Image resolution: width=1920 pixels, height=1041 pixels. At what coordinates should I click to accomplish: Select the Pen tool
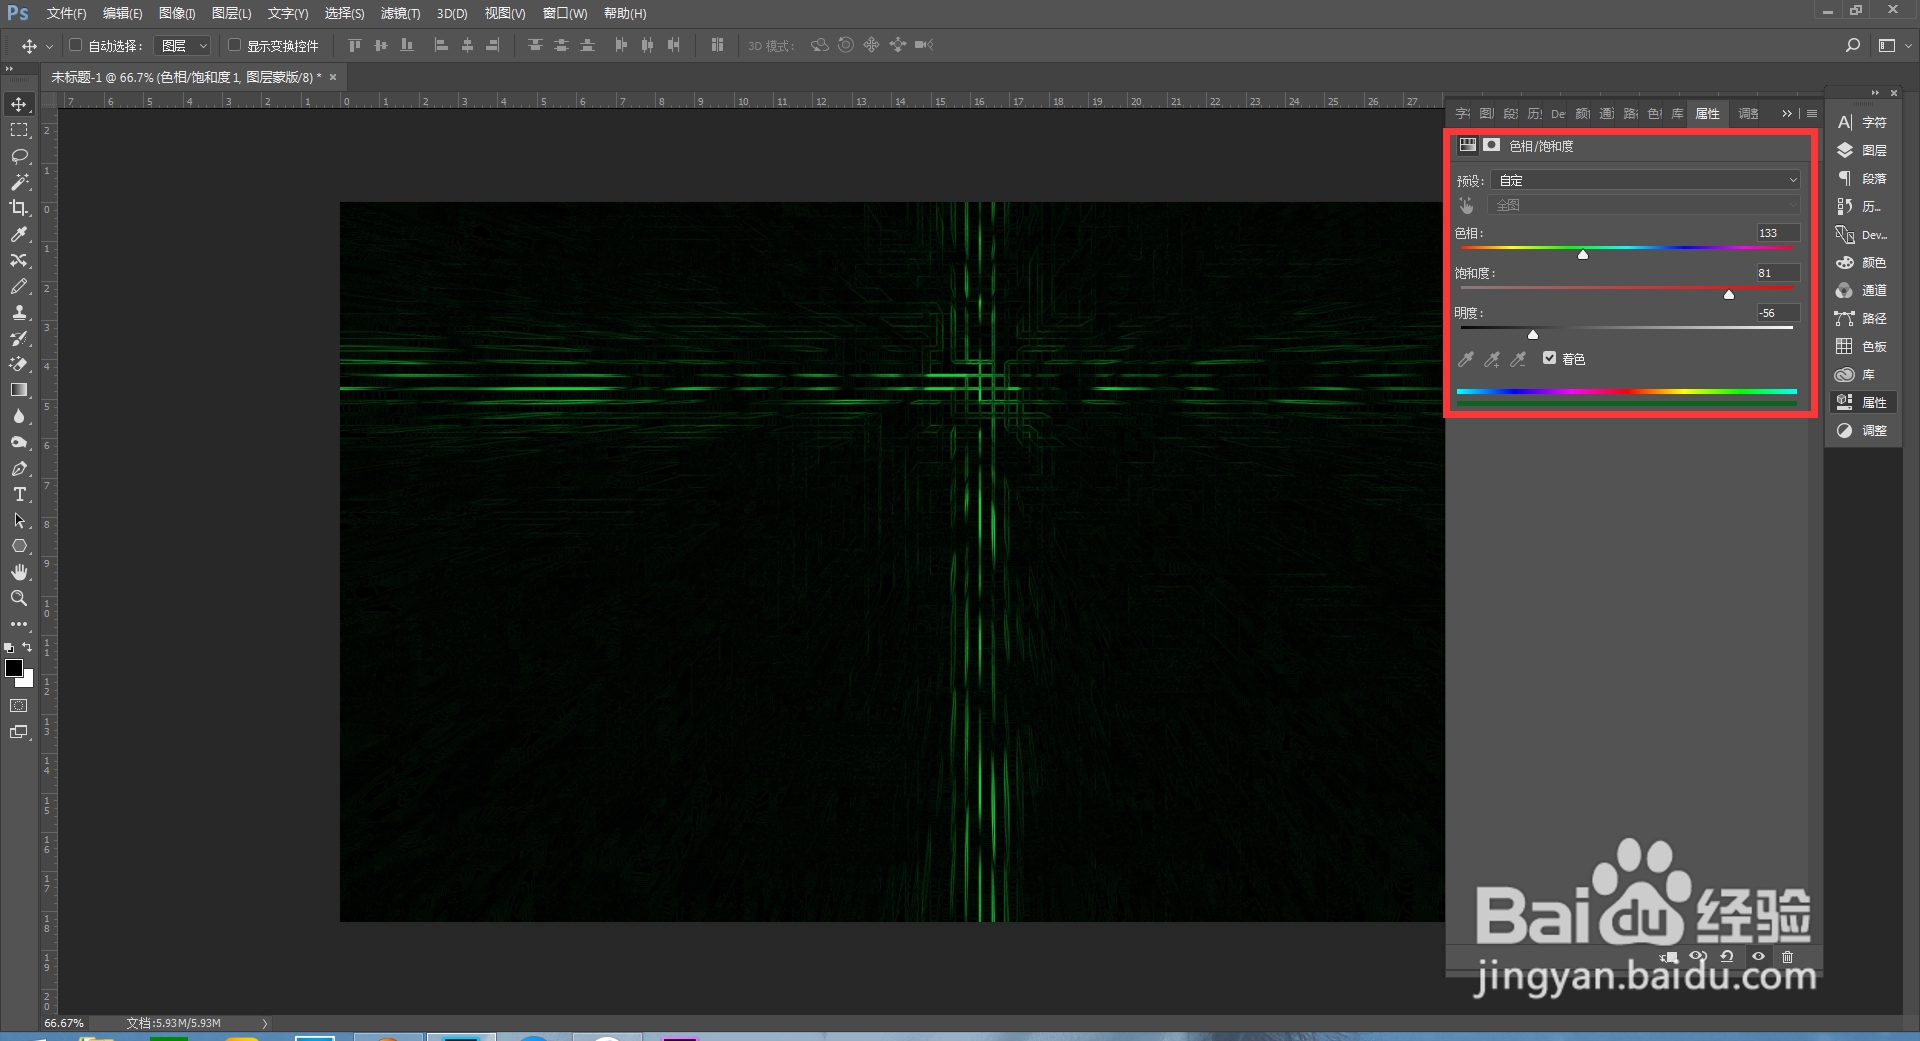19,468
